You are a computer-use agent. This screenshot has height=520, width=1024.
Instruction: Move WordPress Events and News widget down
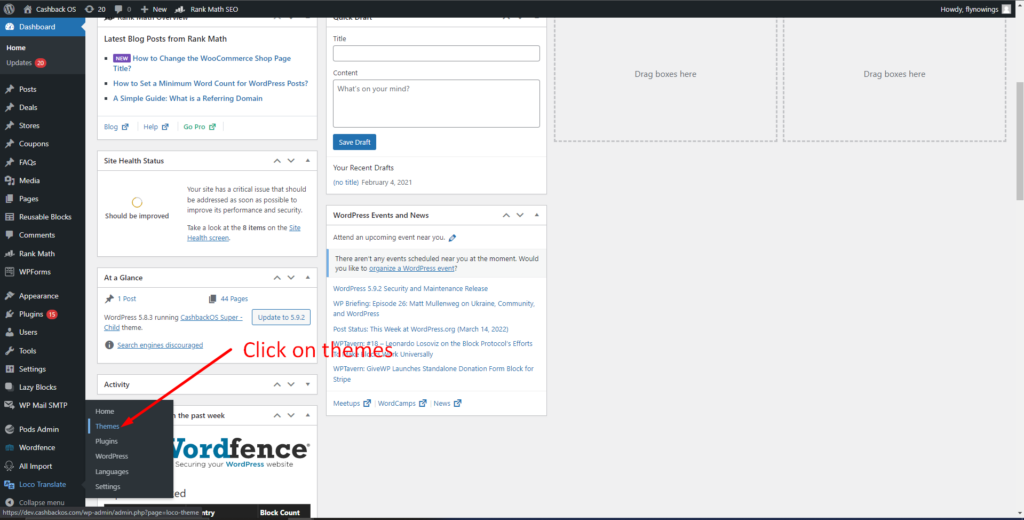520,215
